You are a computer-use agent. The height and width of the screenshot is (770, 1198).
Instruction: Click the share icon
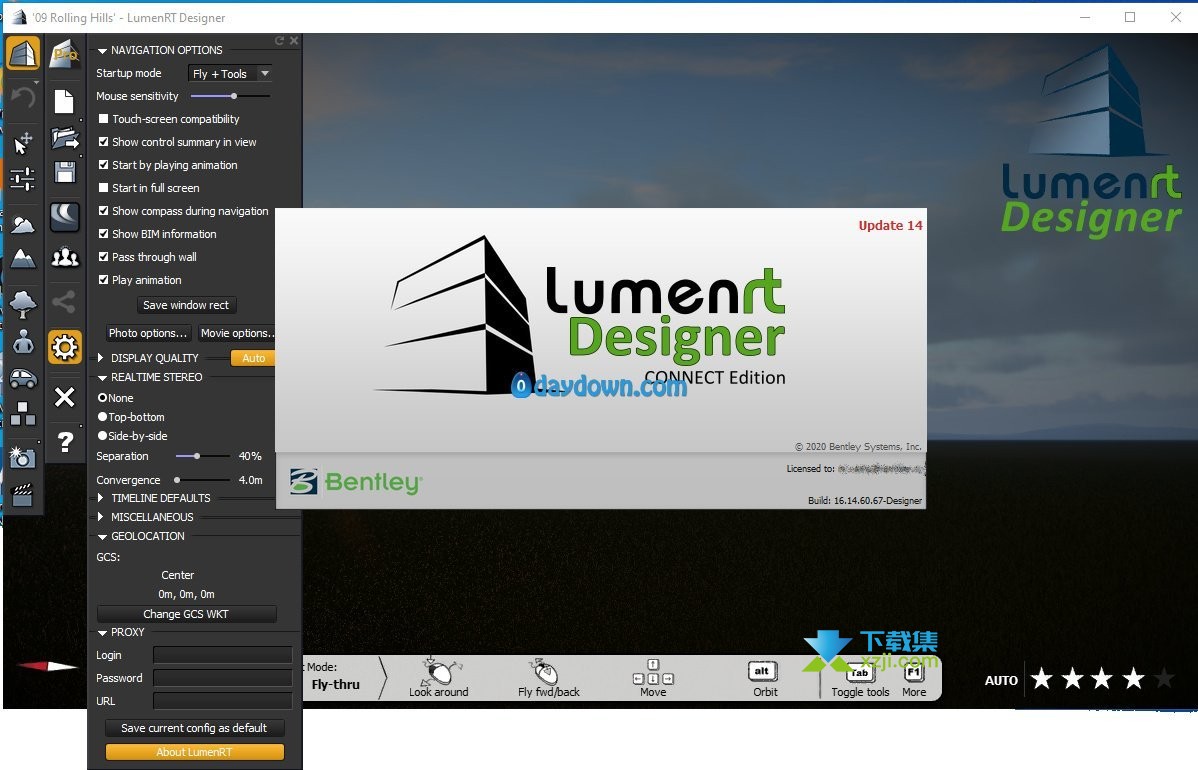tap(64, 302)
